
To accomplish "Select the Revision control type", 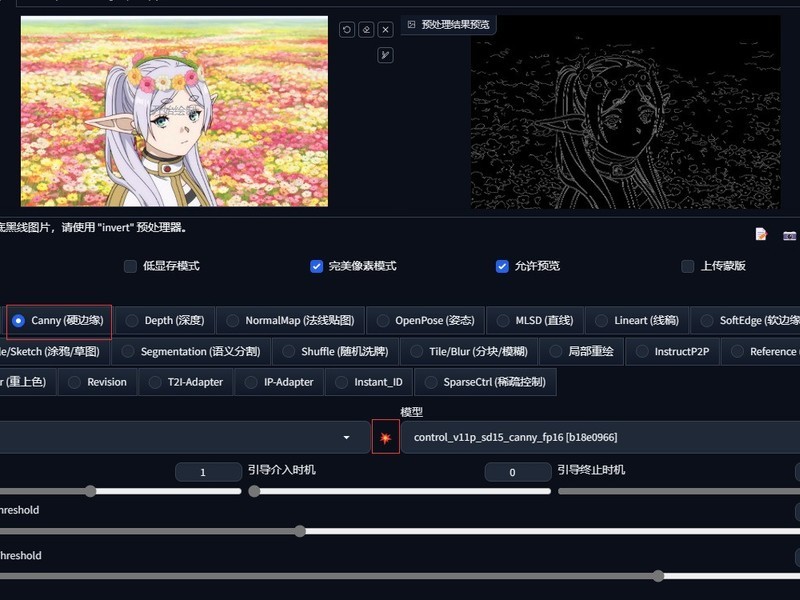I will click(97, 382).
